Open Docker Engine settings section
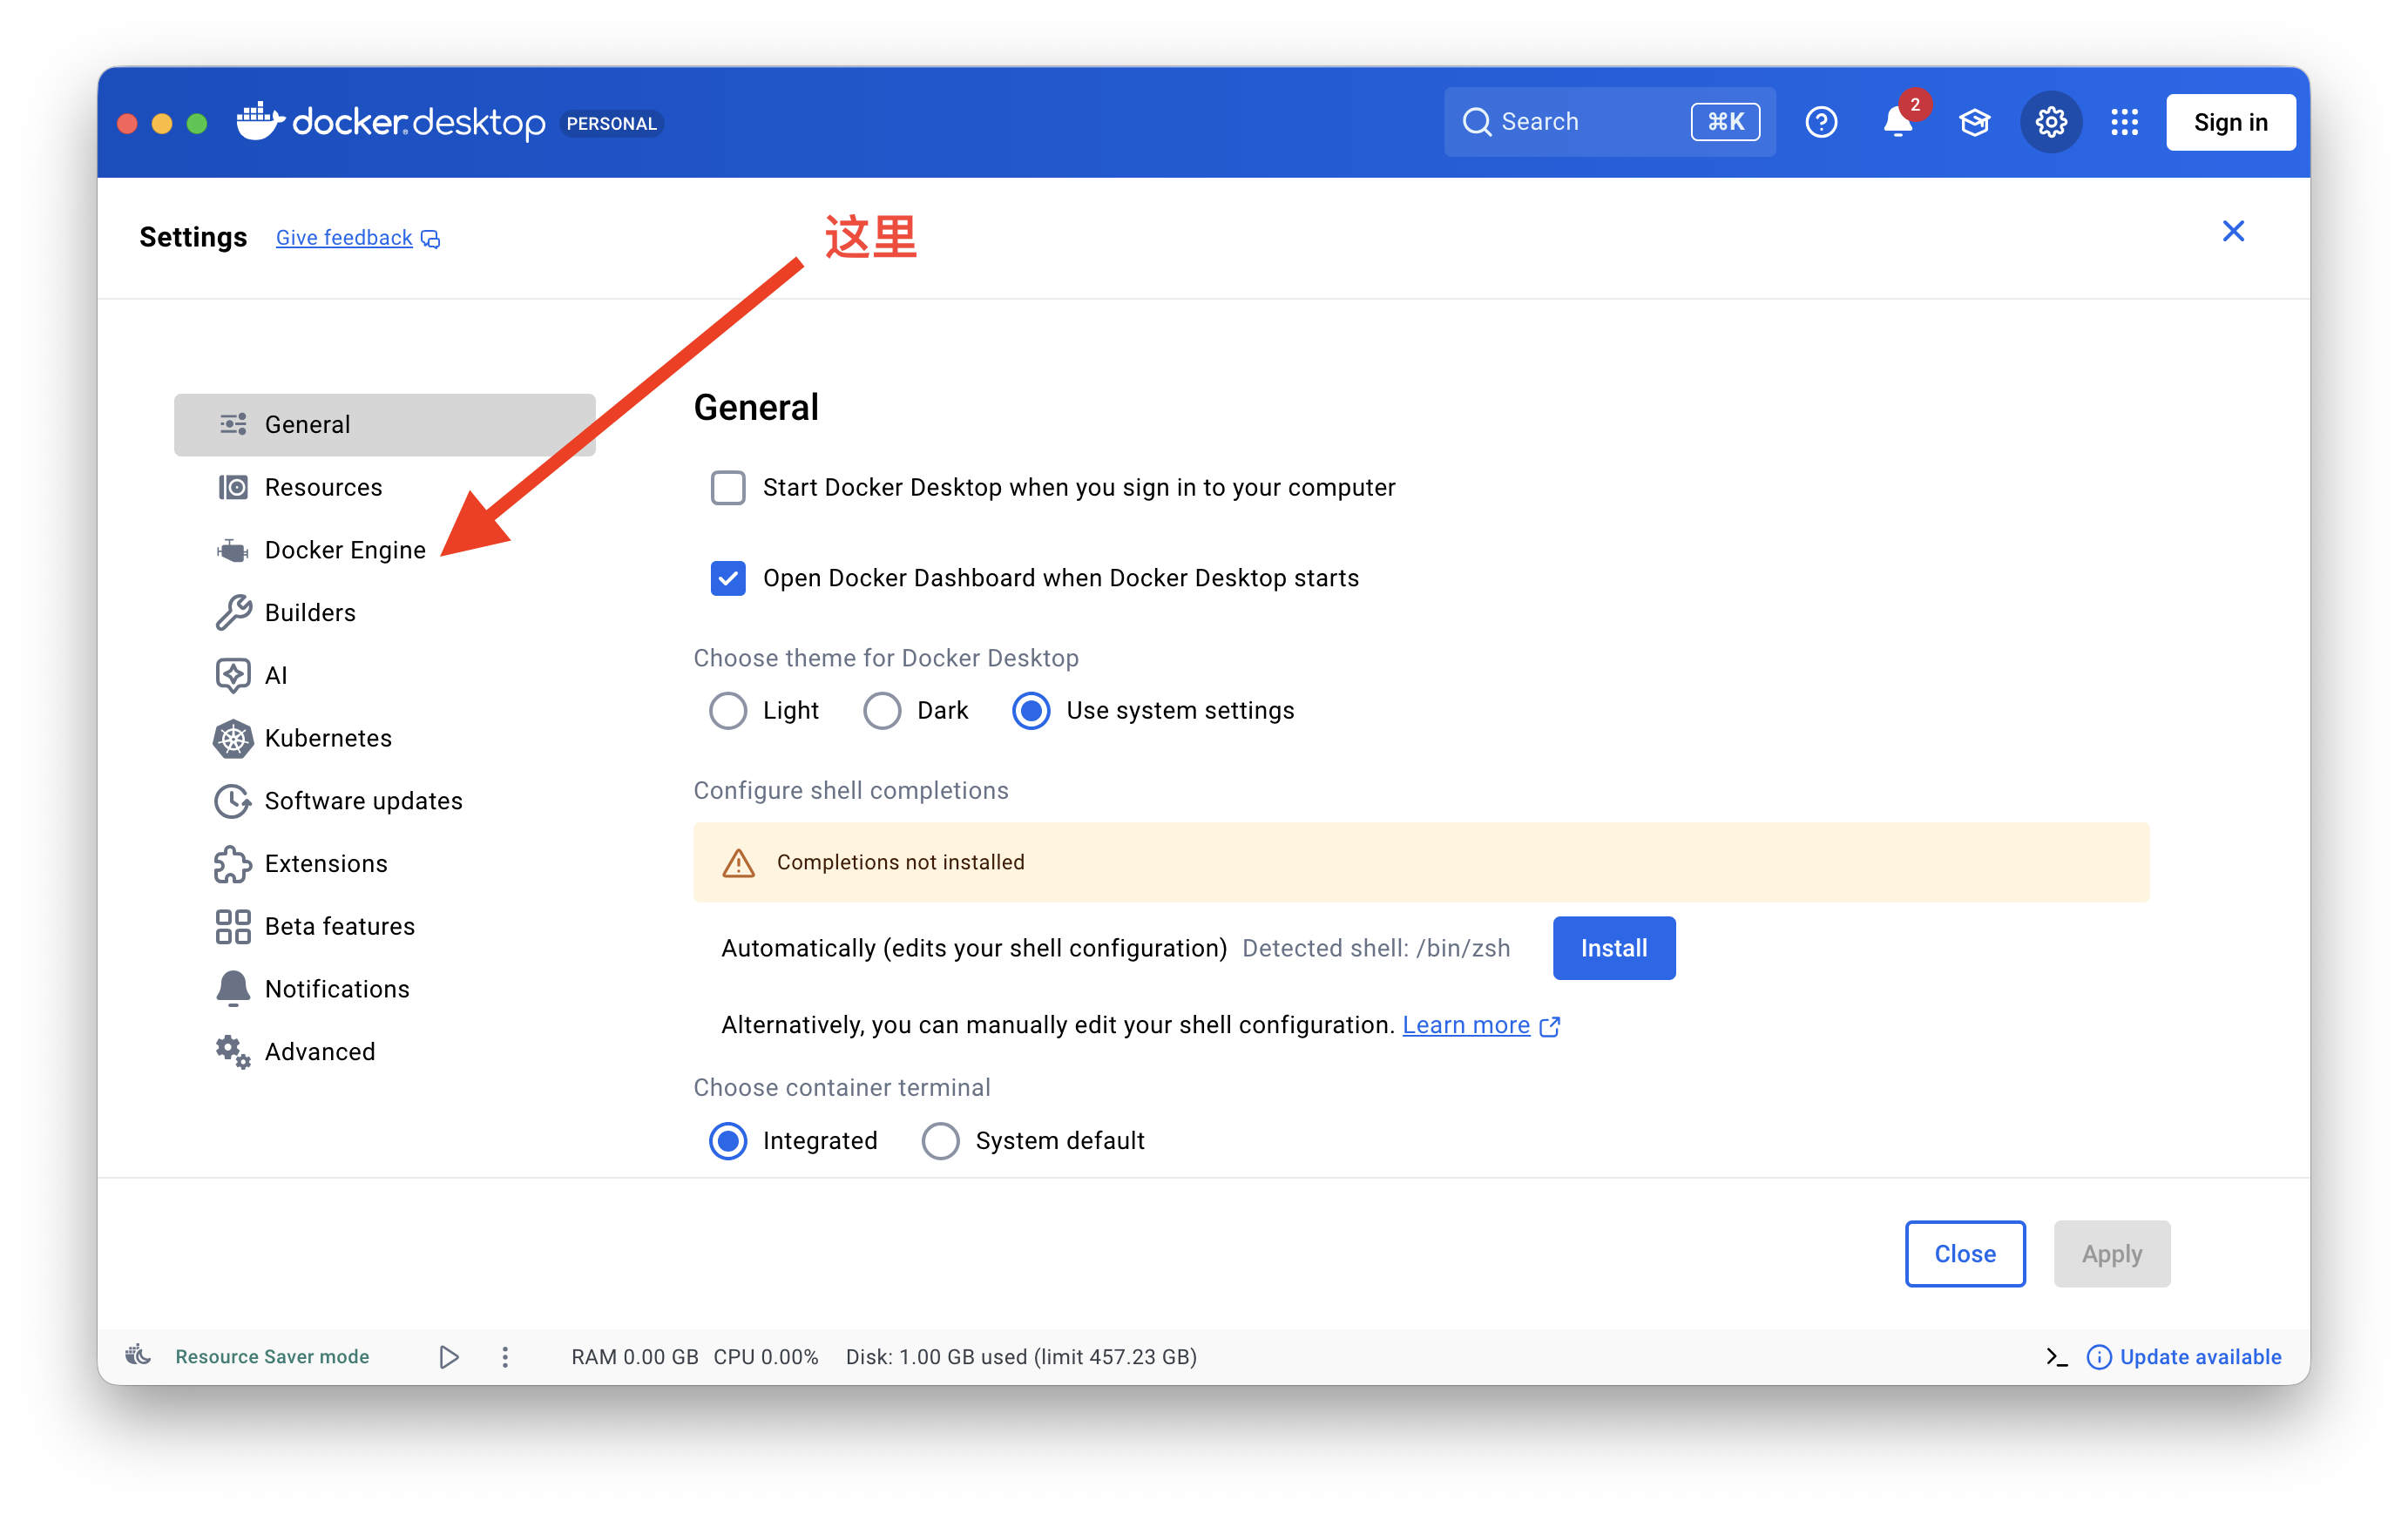The image size is (2408, 1514). (345, 550)
